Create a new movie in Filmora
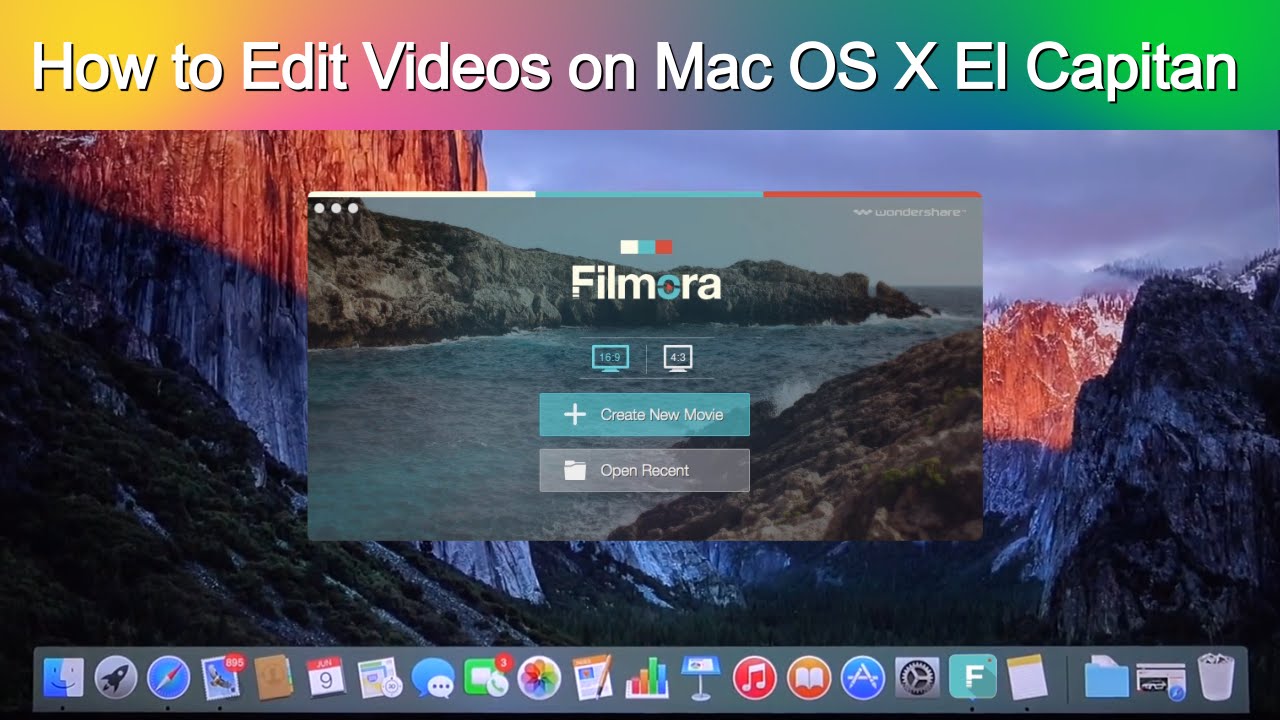1280x720 pixels. 644,414
